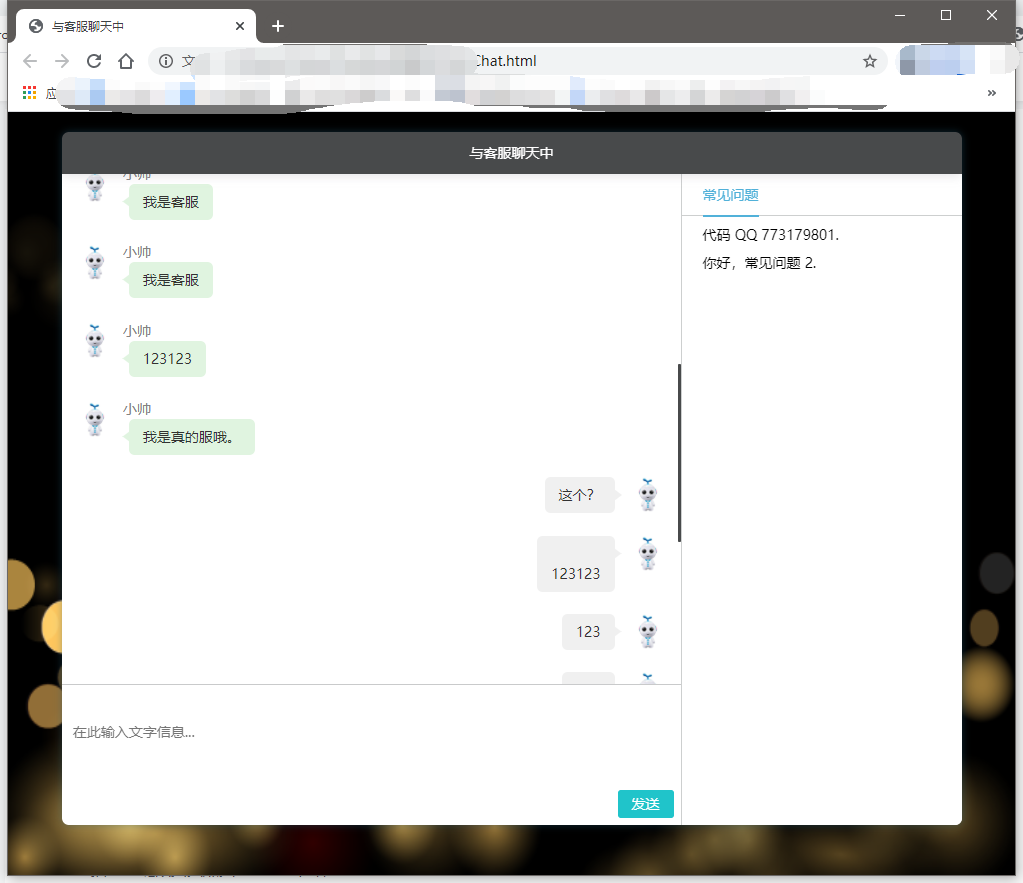Open the FAQ item 代码 QQ 773179801
Viewport: 1023px width, 883px height.
pyautogui.click(x=771, y=235)
